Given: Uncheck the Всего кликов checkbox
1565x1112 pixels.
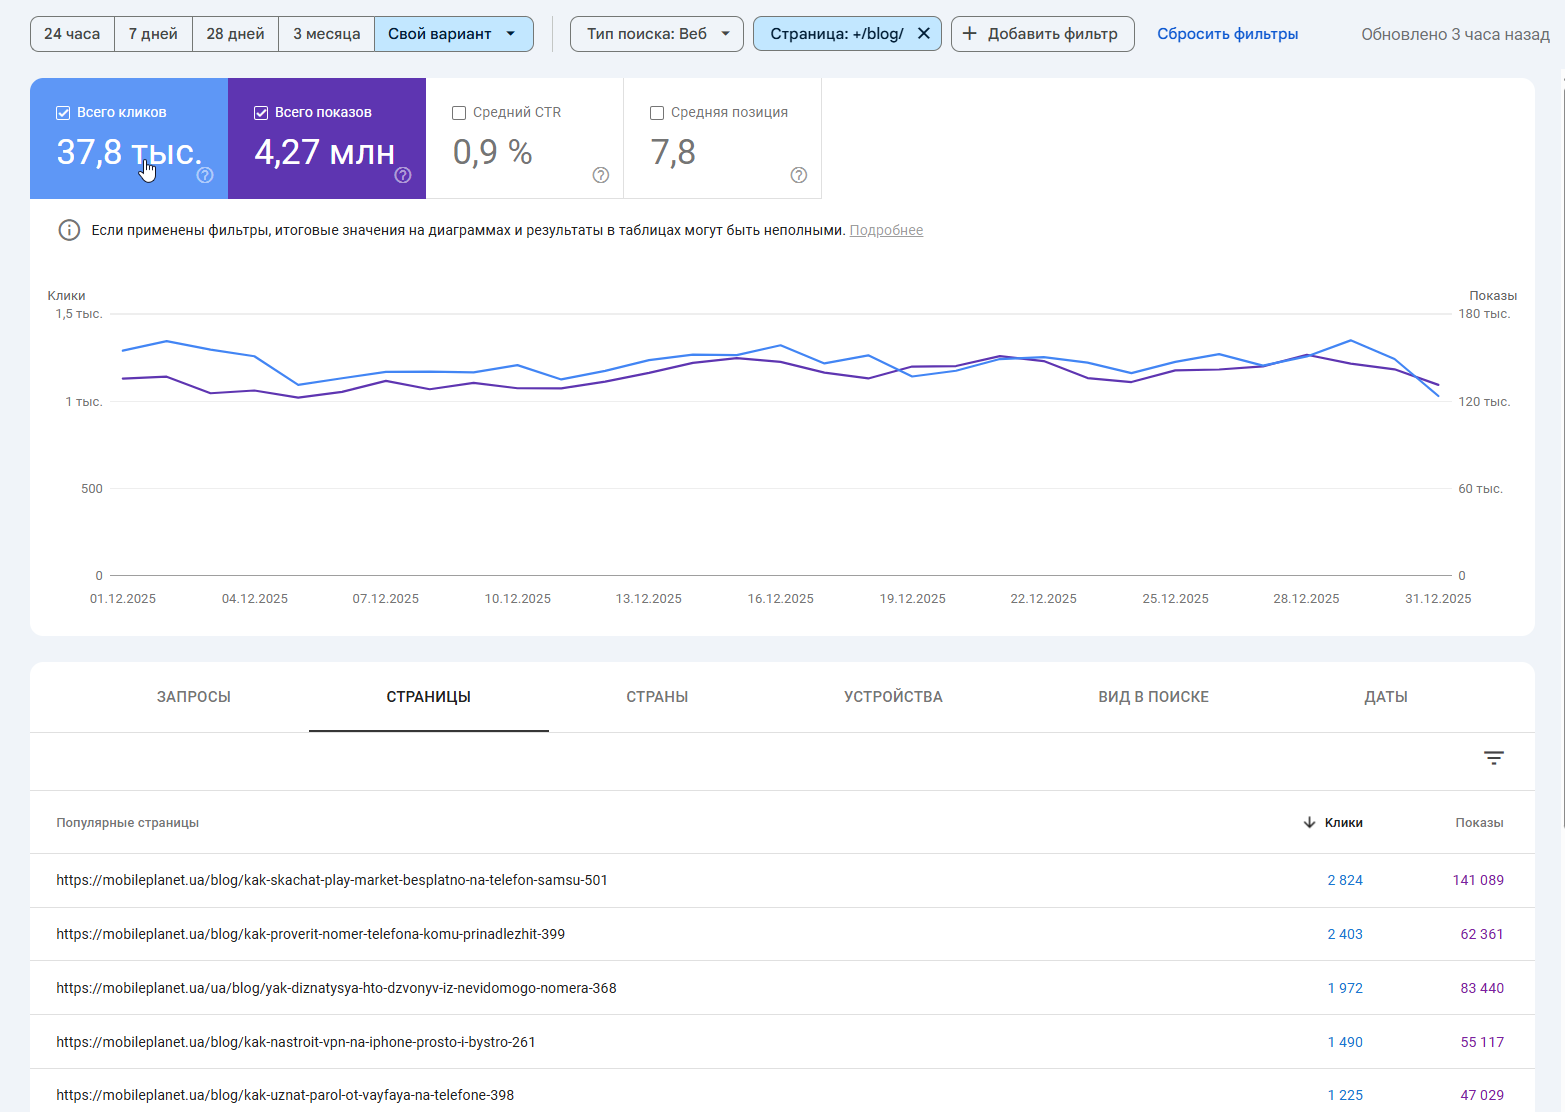Looking at the screenshot, I should (63, 113).
